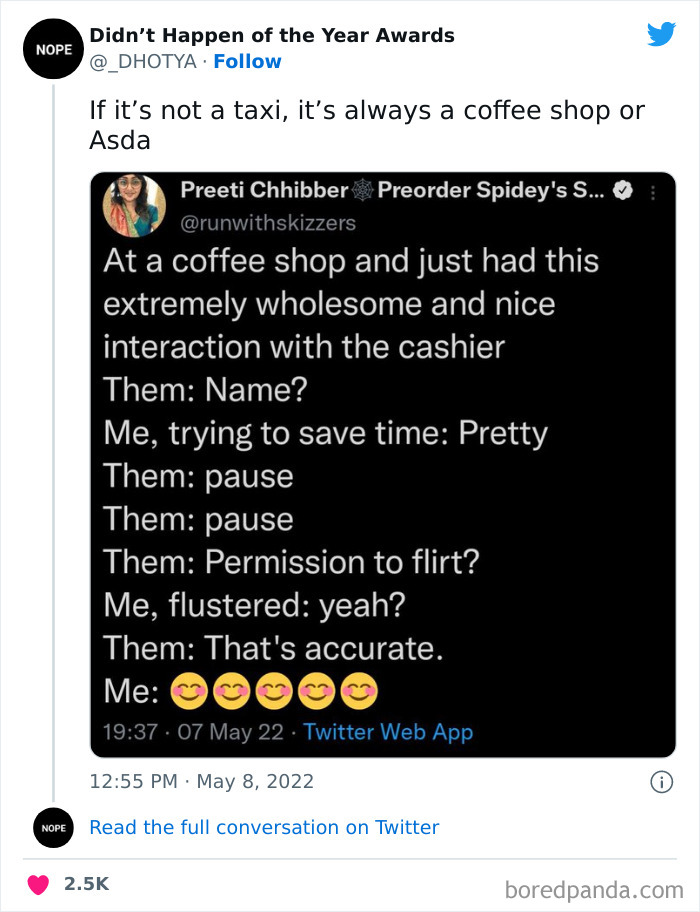The width and height of the screenshot is (700, 912).
Task: Follow the @_DHOTYA account
Action: pos(248,62)
